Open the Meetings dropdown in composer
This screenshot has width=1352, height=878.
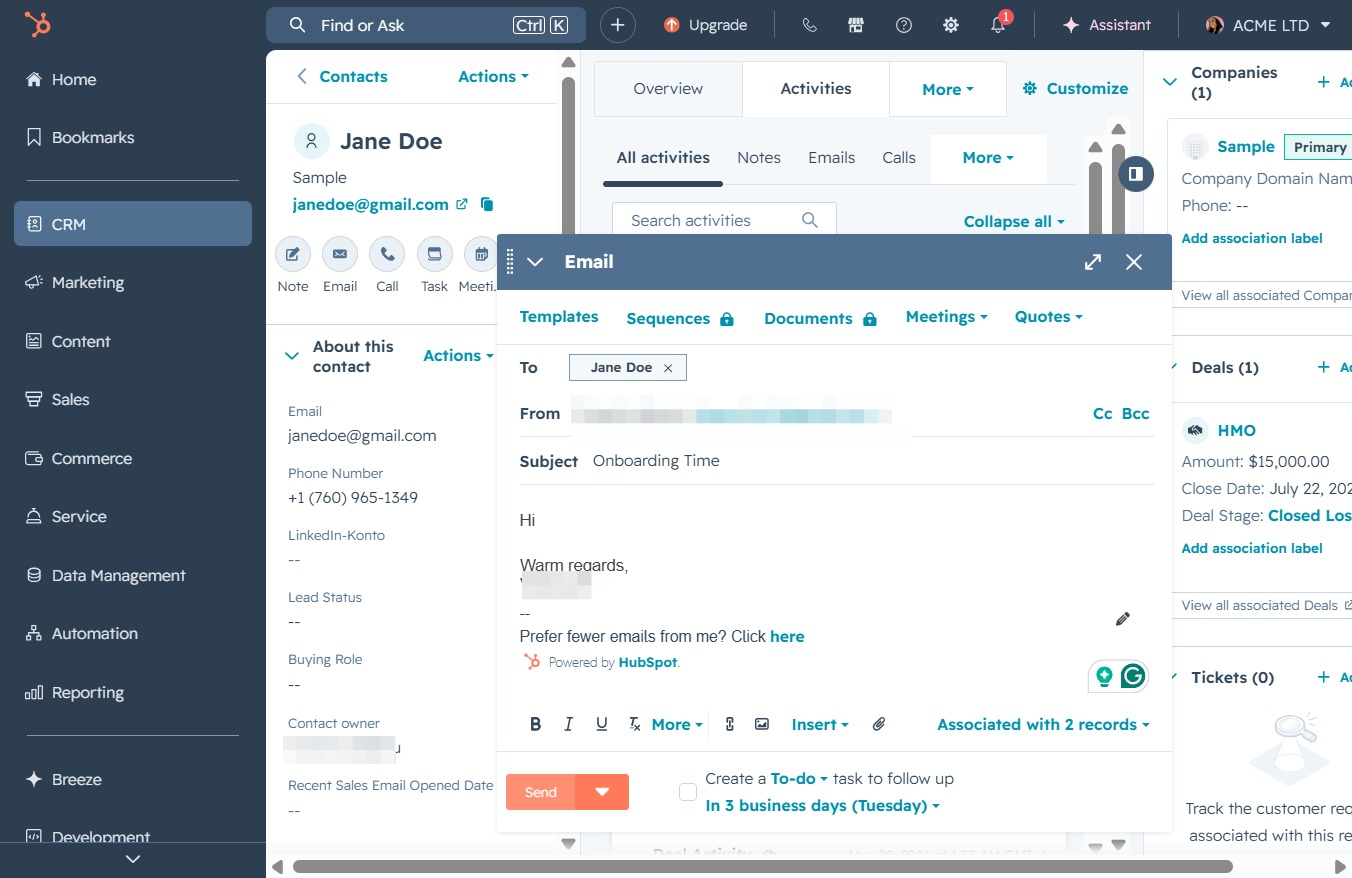[x=946, y=317]
